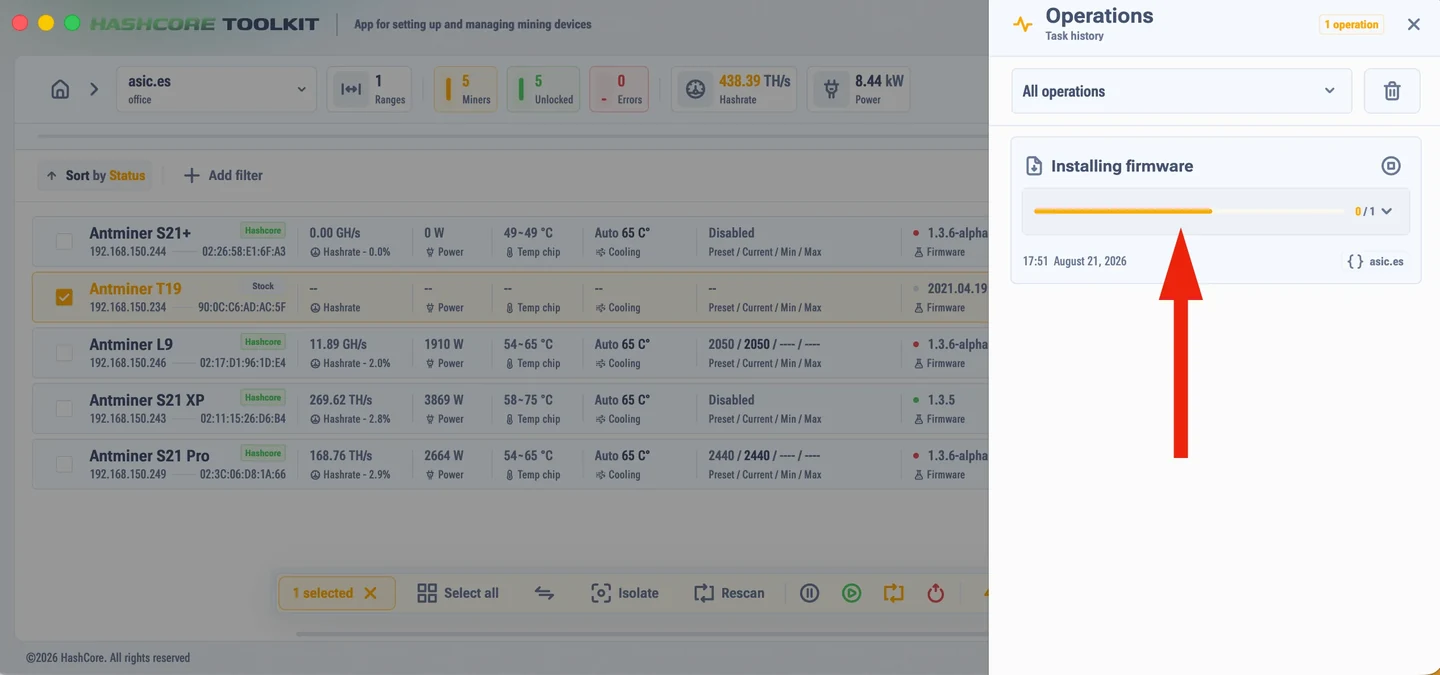Viewport: 1440px width, 675px height.
Task: Open the 0 Errors counter
Action: coord(619,89)
